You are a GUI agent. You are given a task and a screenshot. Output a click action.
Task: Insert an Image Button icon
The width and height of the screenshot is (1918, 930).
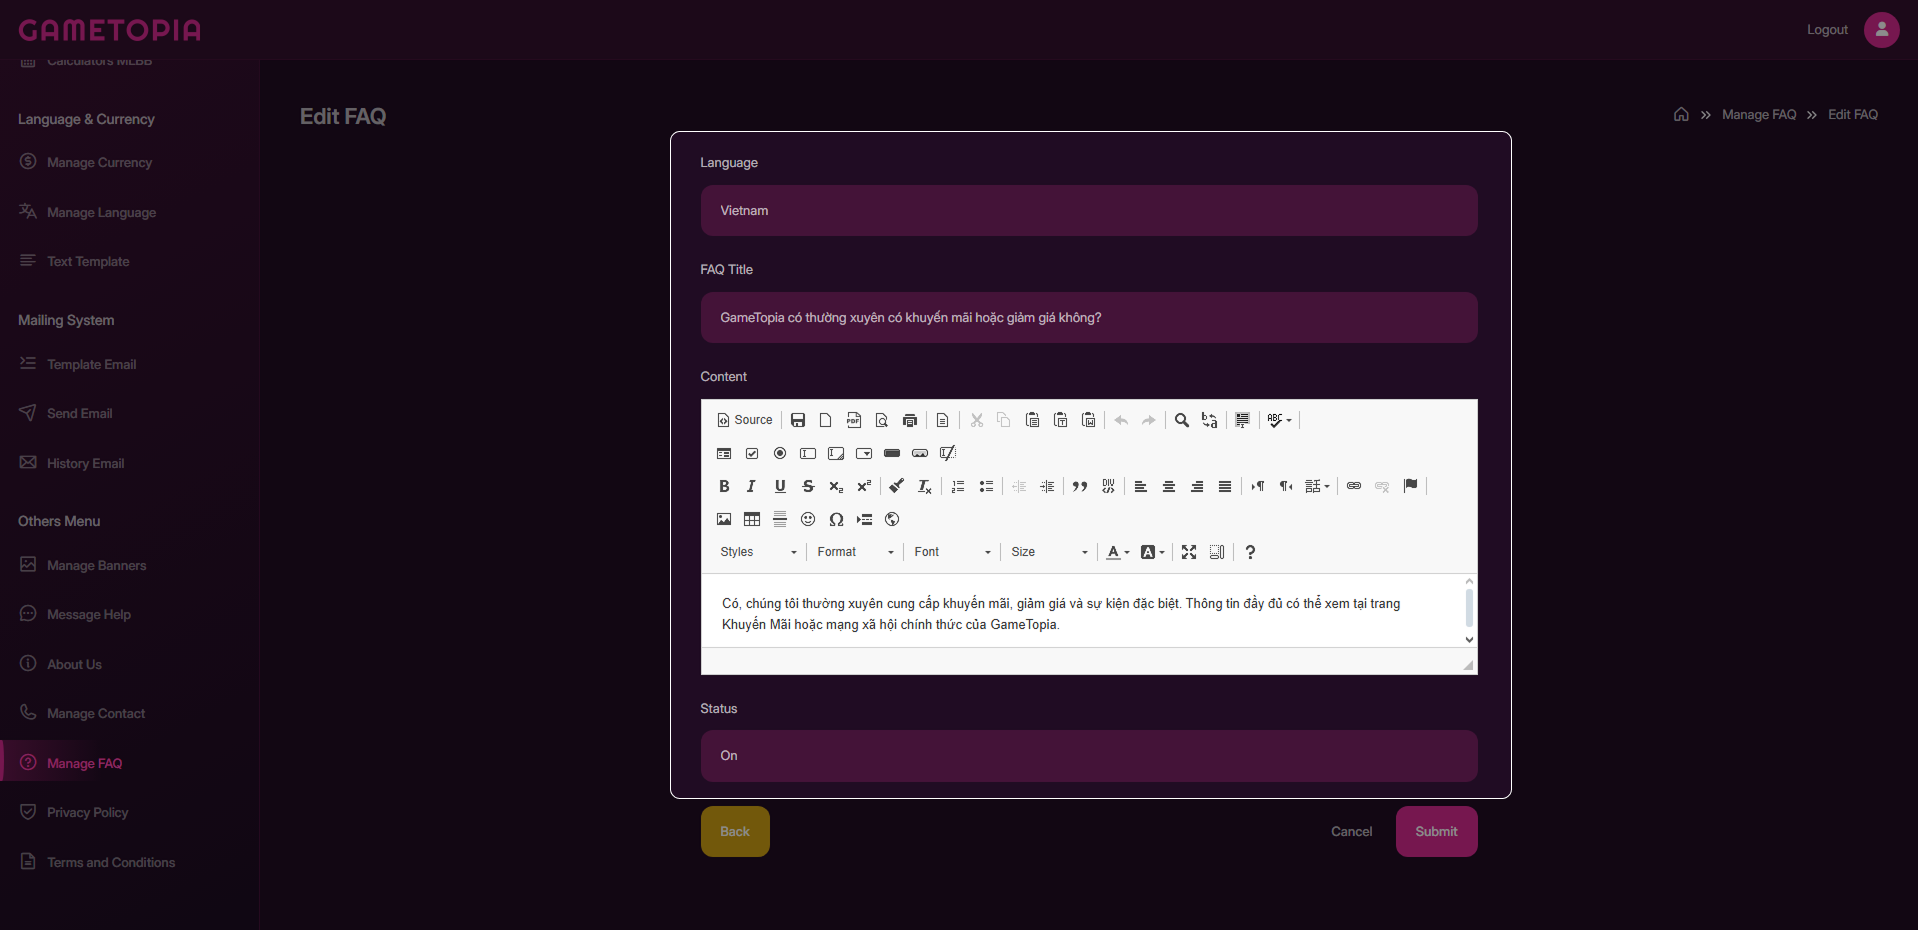click(920, 453)
